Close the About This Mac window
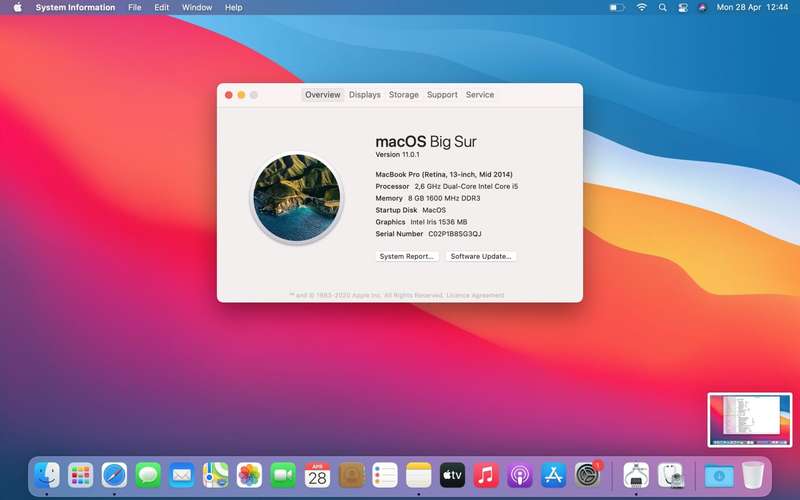This screenshot has height=500, width=800. click(229, 95)
